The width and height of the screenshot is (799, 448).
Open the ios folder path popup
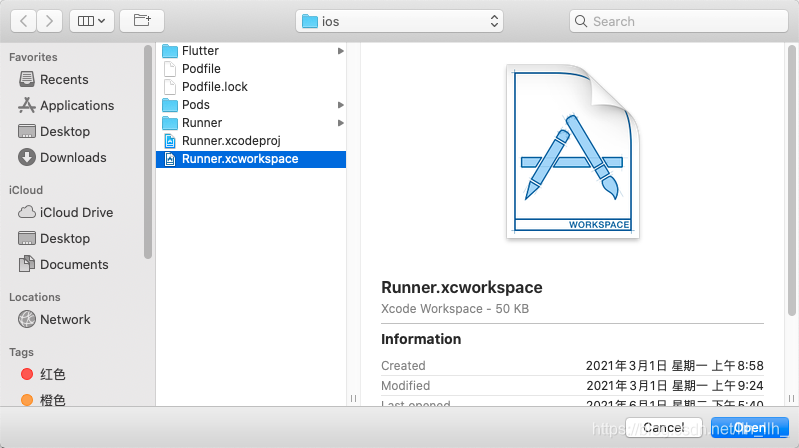coord(399,21)
